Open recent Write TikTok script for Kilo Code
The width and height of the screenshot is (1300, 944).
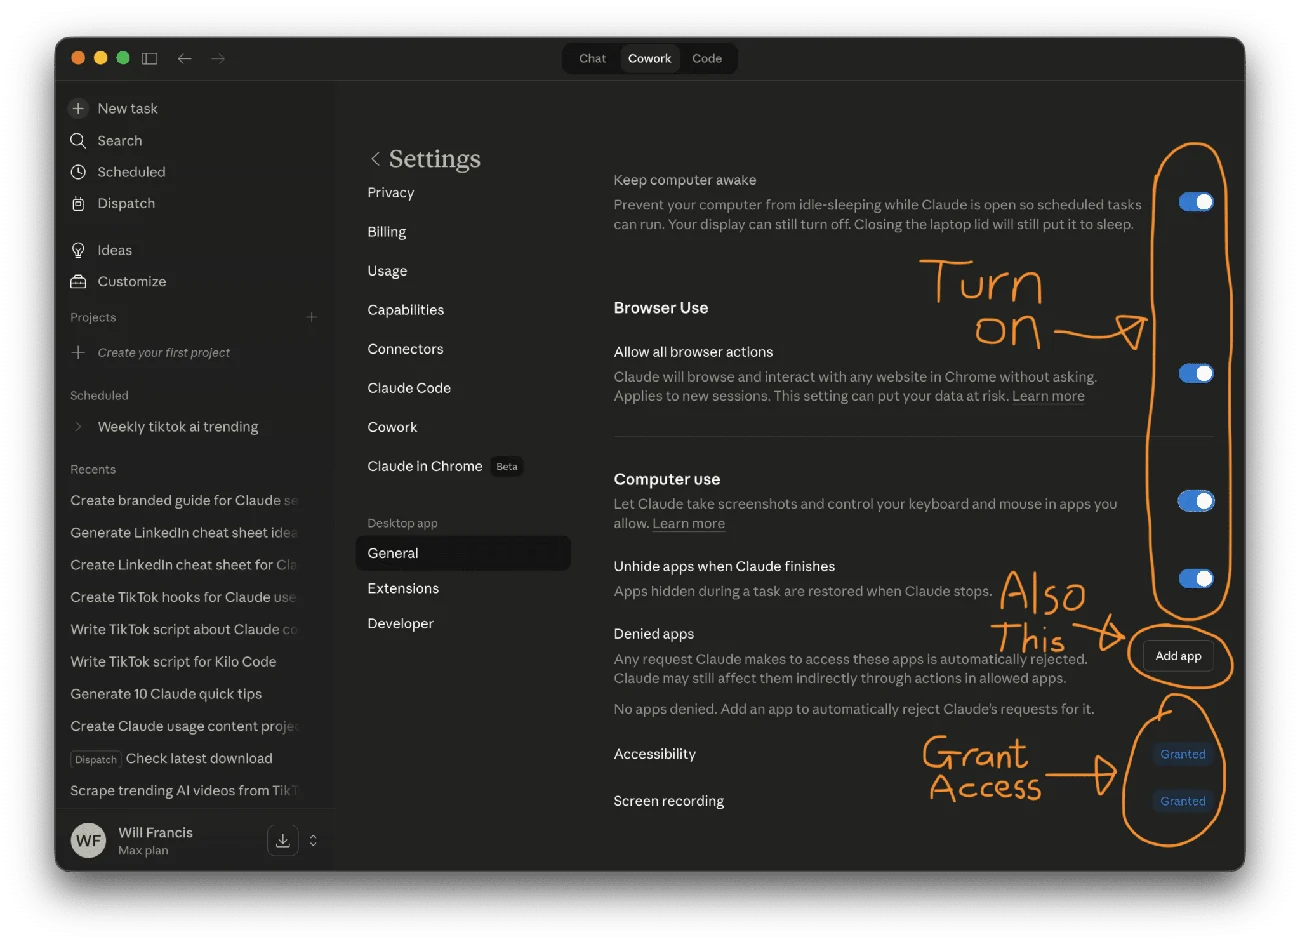[x=173, y=662]
